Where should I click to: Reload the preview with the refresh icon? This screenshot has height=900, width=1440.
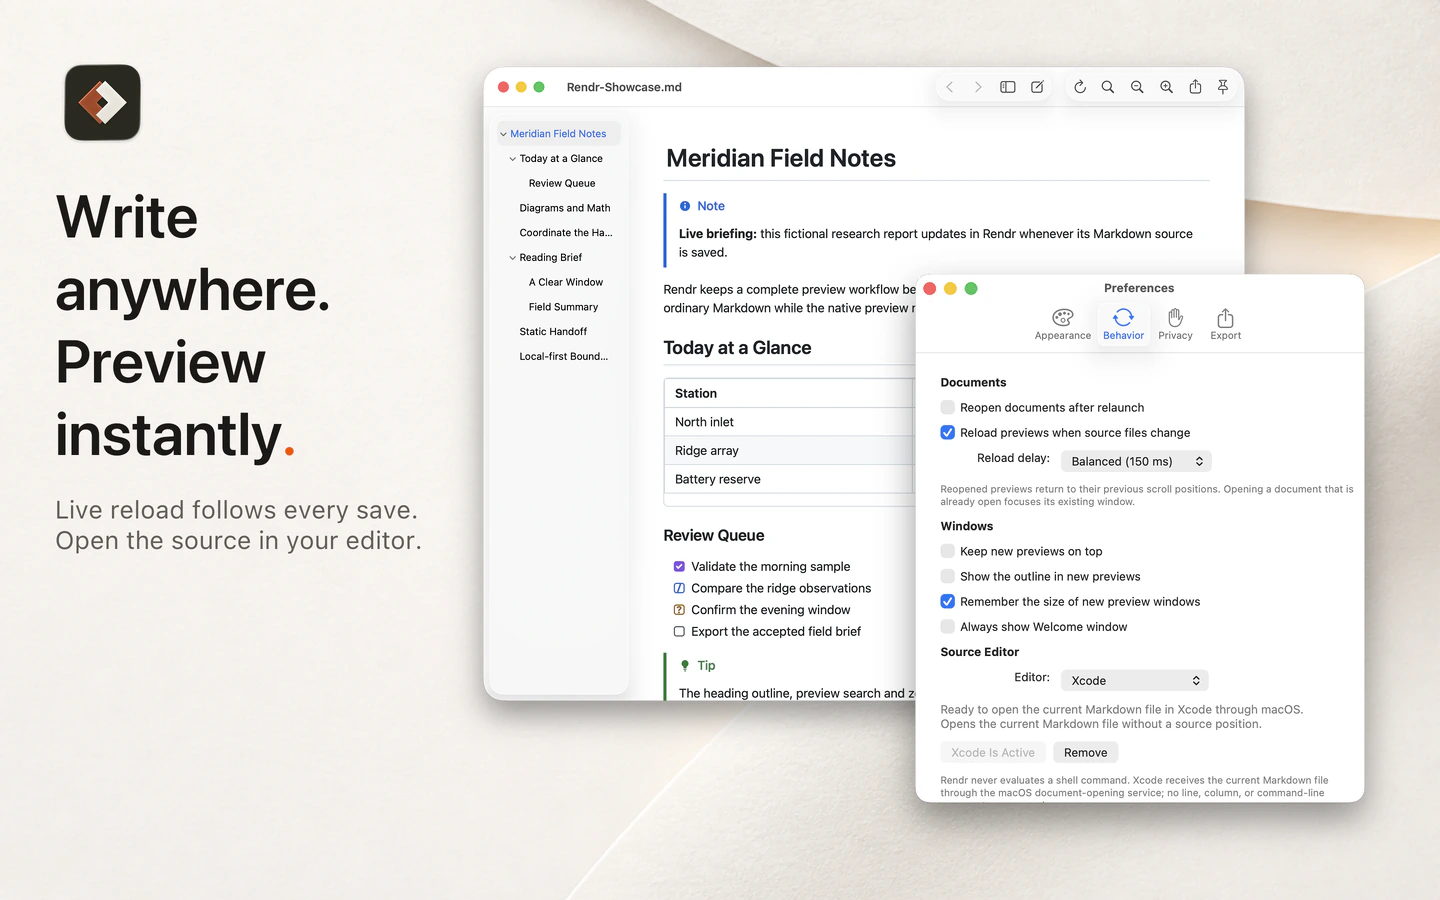[x=1080, y=87]
